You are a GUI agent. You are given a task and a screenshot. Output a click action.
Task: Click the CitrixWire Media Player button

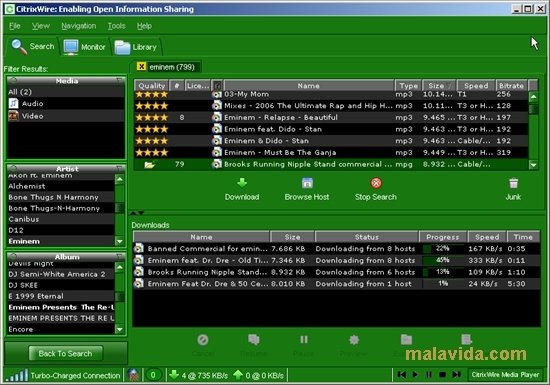point(505,375)
